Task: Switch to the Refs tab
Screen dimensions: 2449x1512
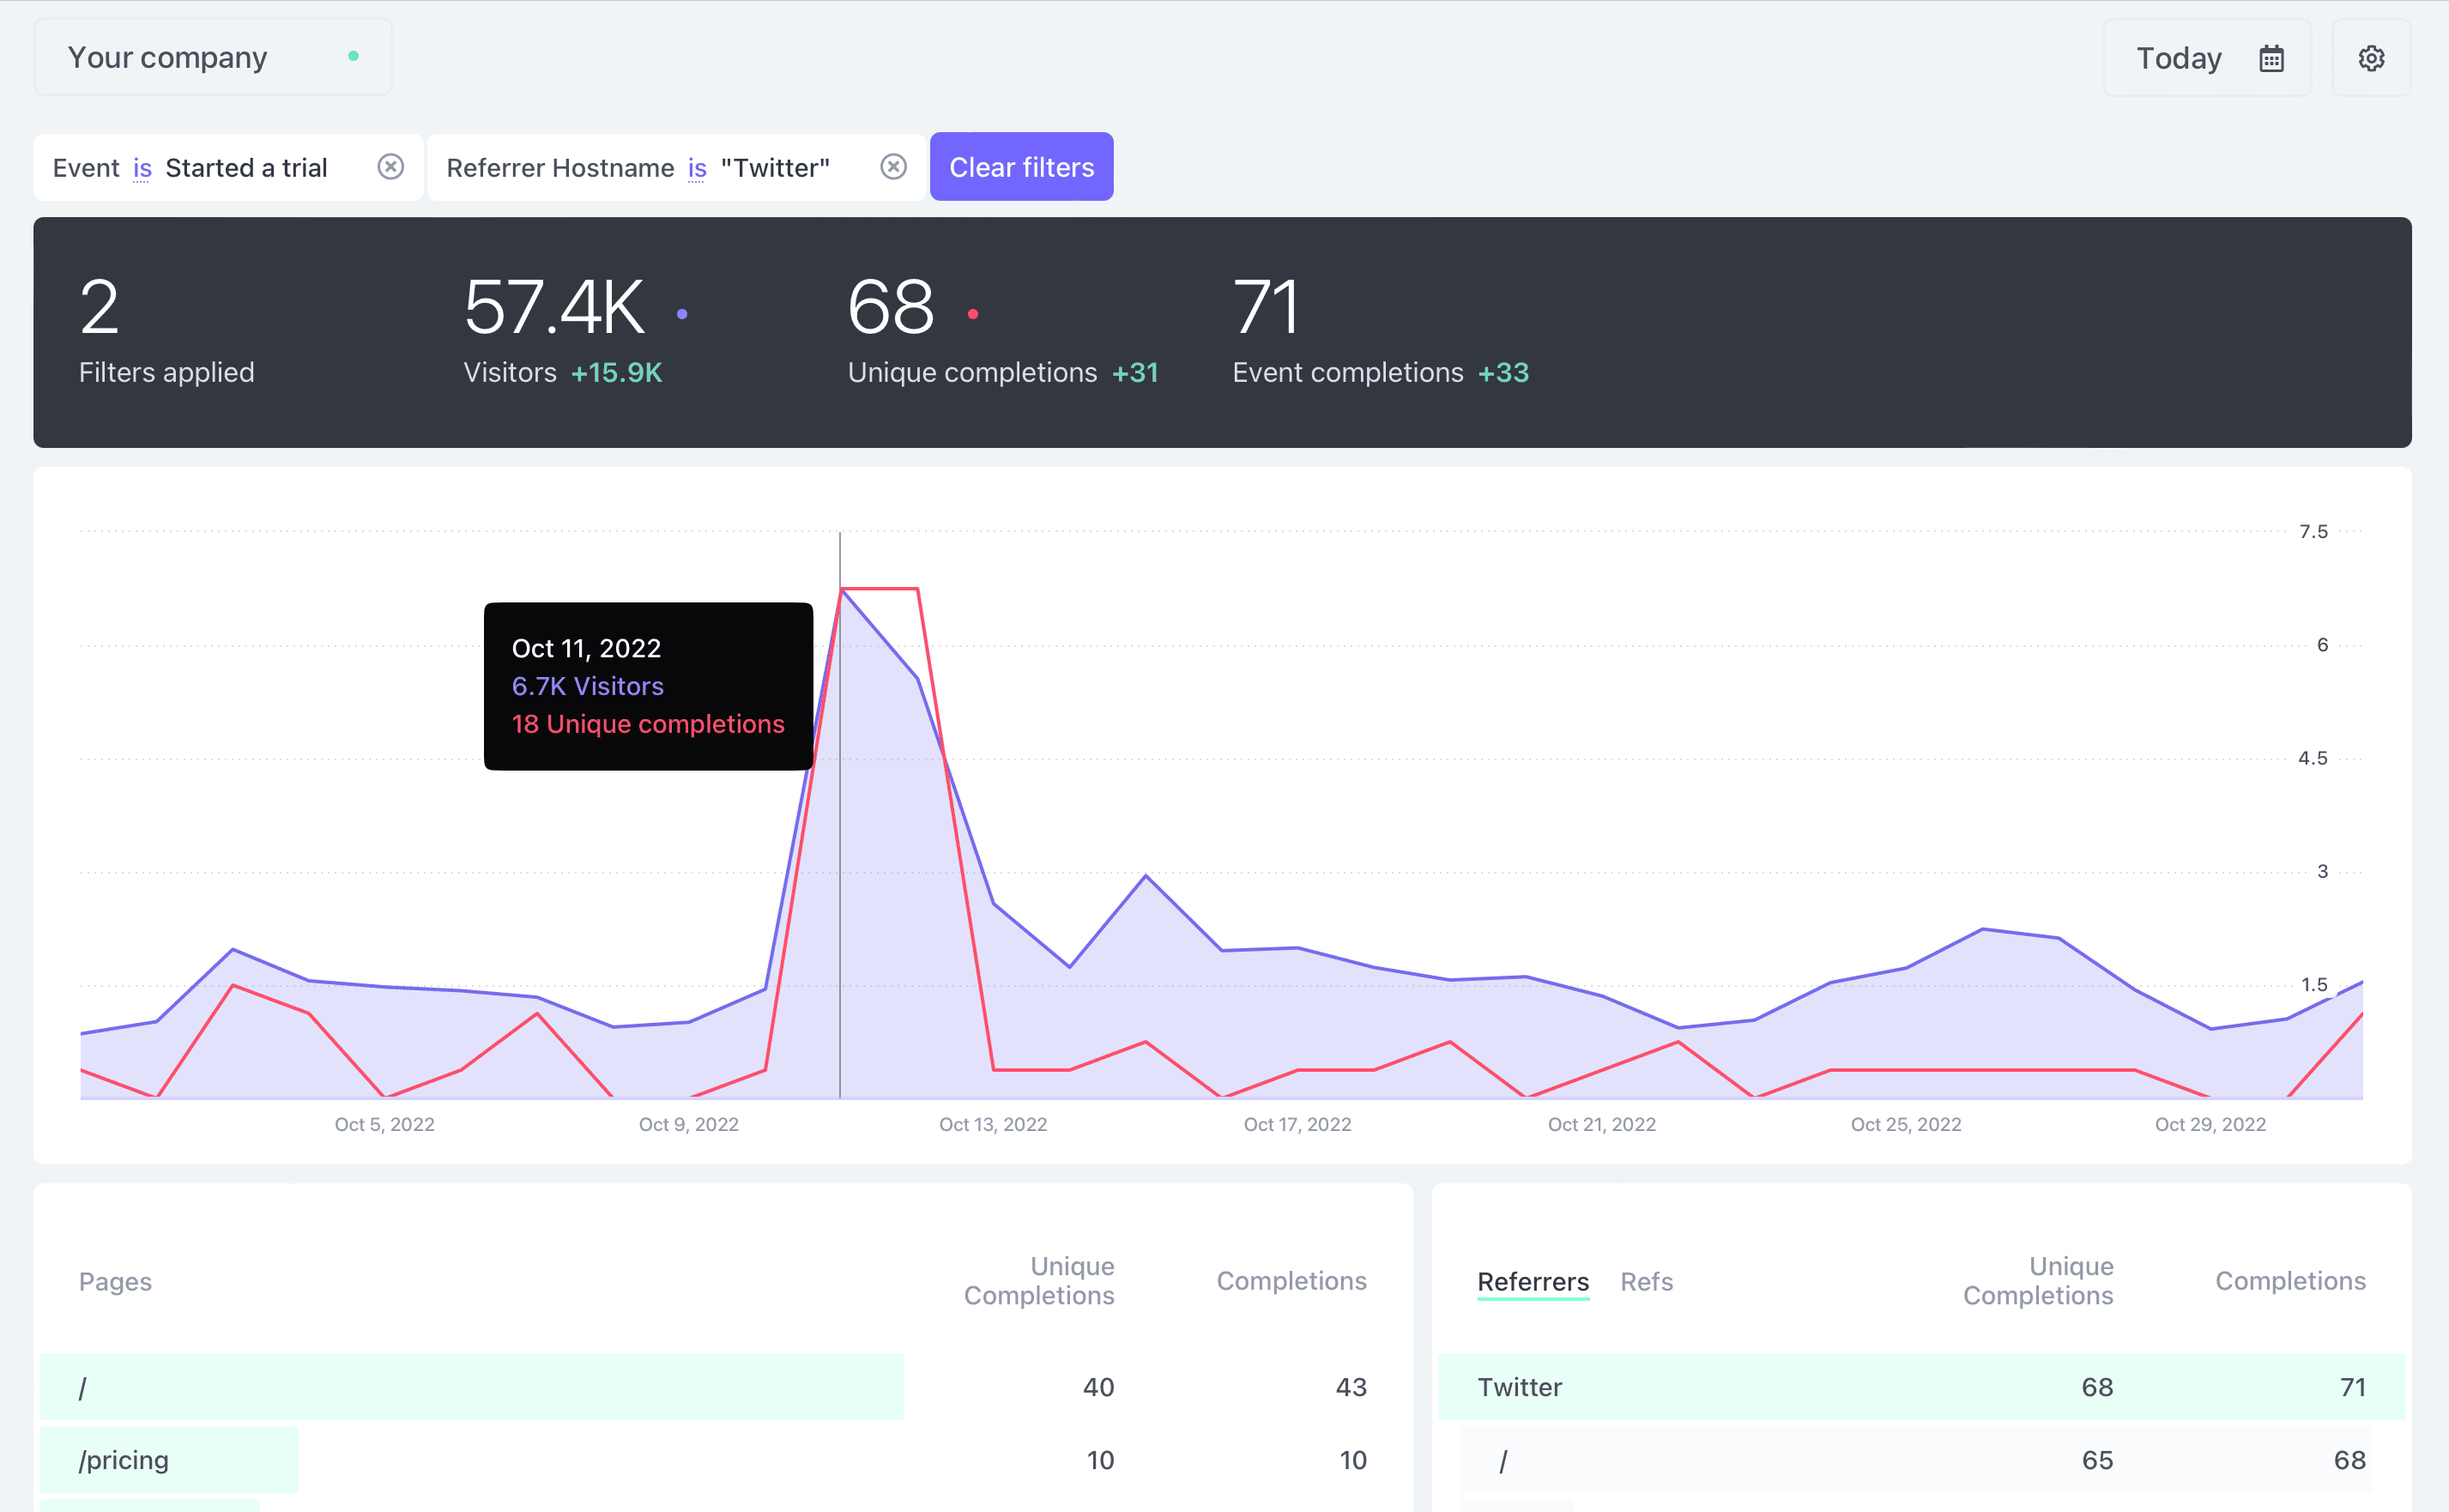Action: [x=1646, y=1281]
